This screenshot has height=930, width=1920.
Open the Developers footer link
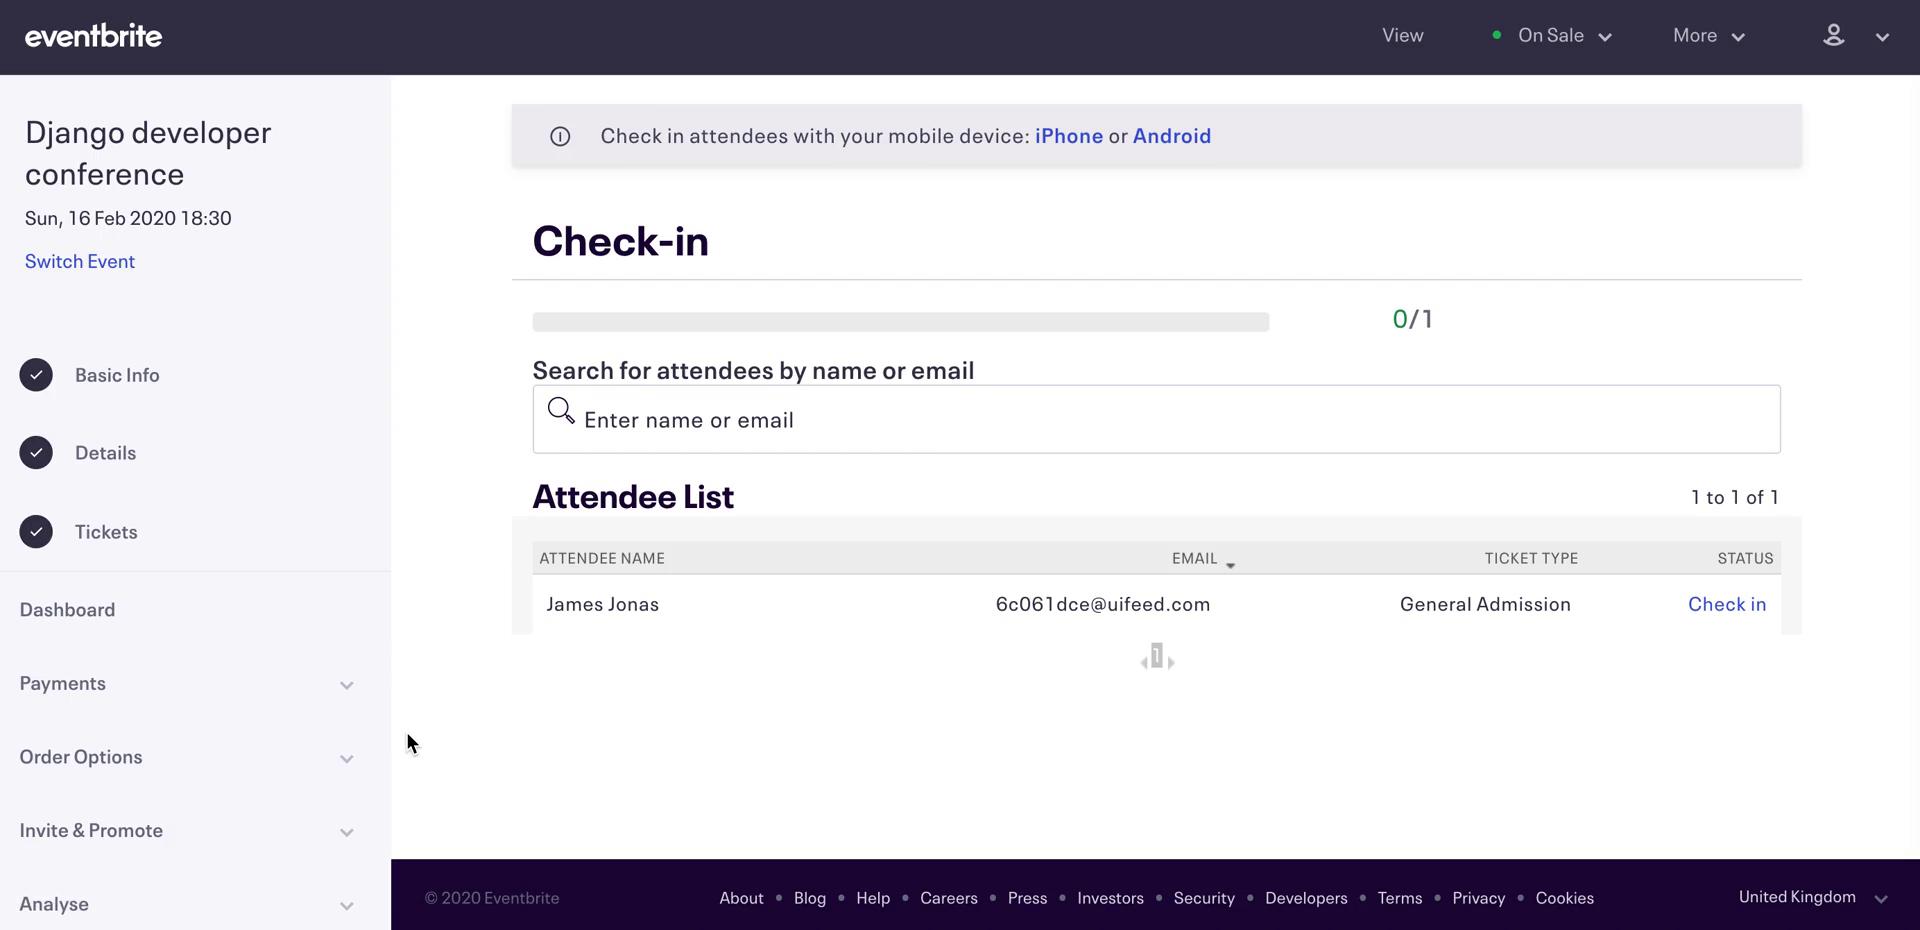(1306, 898)
